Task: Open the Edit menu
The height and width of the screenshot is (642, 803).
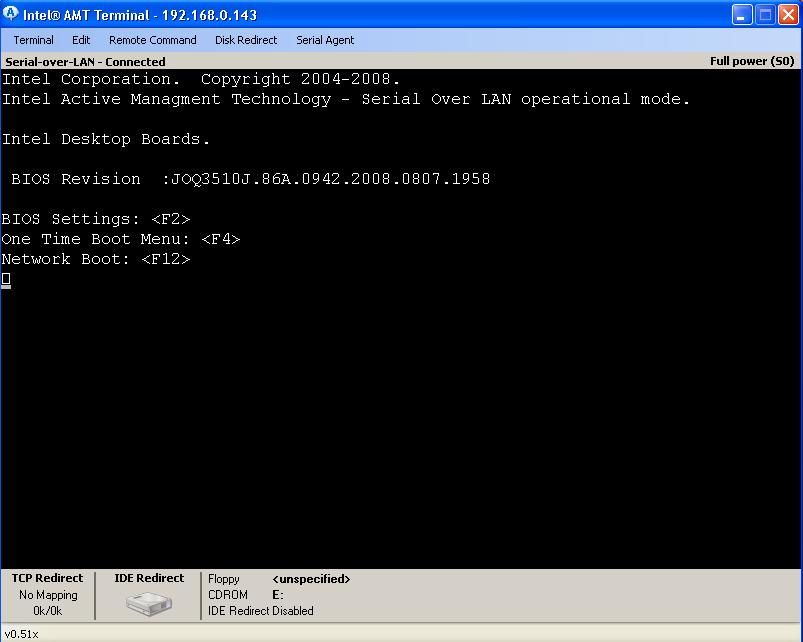Action: click(x=81, y=40)
